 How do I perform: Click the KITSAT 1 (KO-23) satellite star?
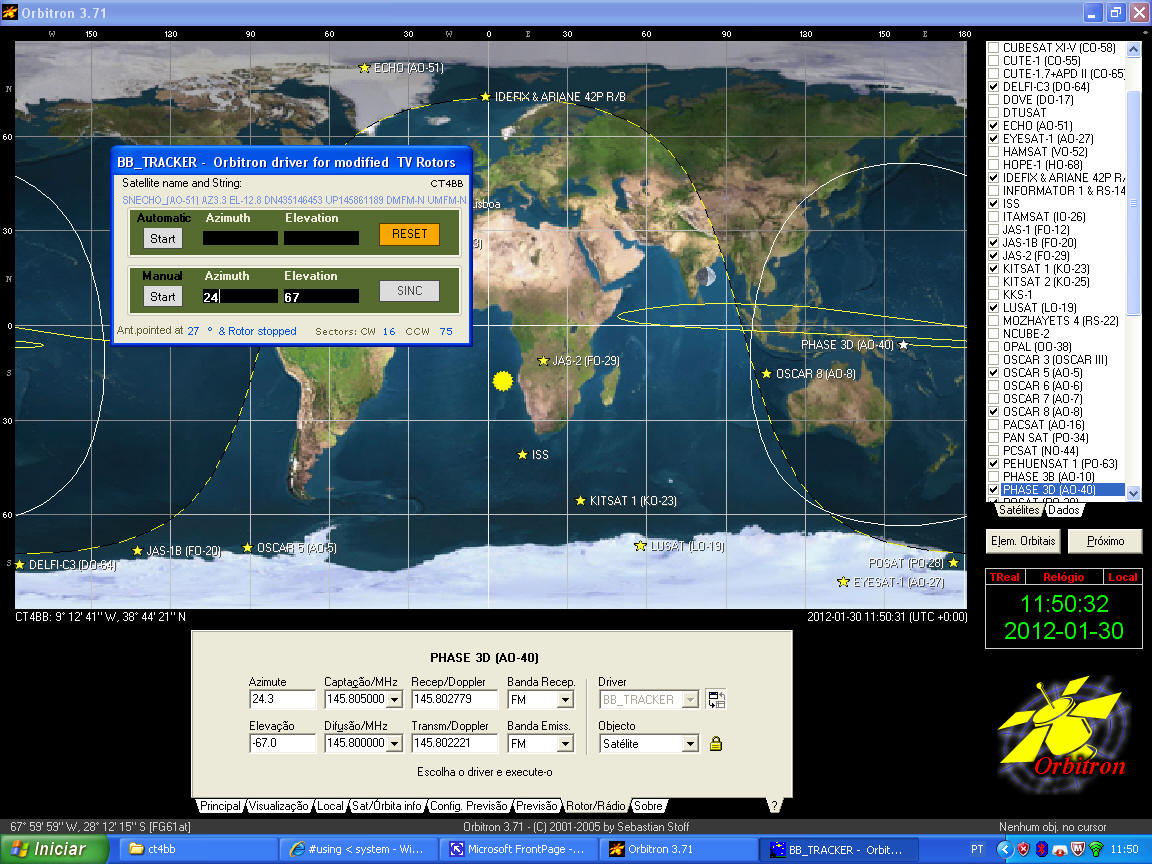tap(580, 500)
